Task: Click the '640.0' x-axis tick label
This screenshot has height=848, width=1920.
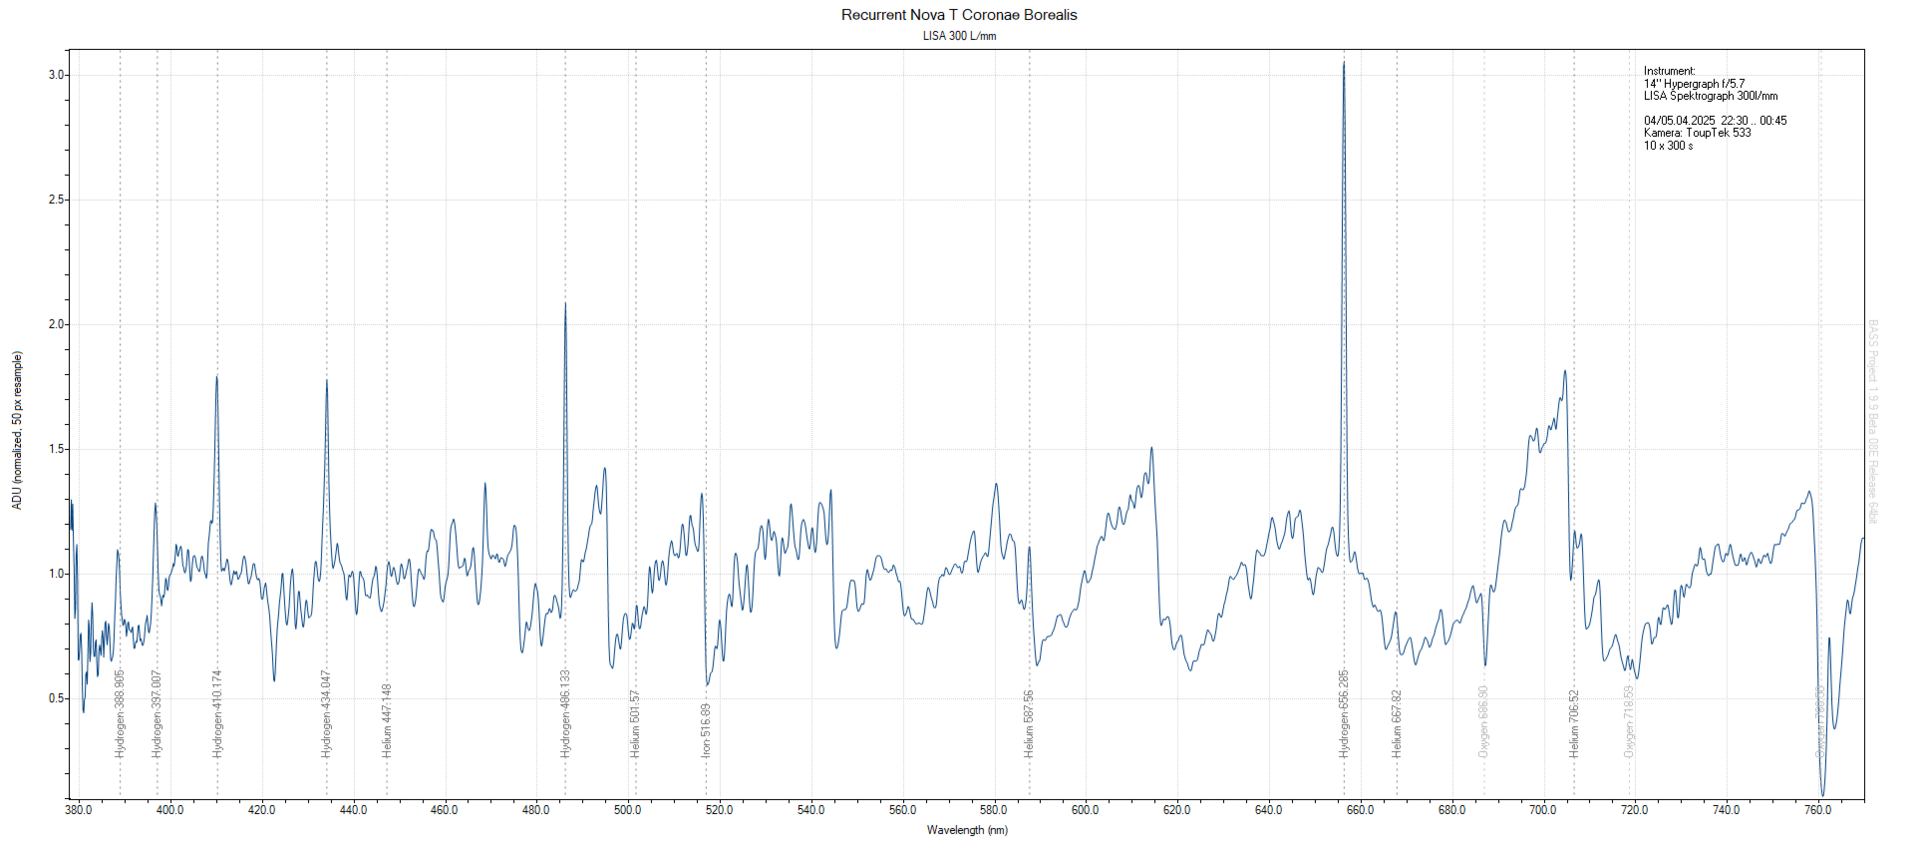Action: (1269, 810)
